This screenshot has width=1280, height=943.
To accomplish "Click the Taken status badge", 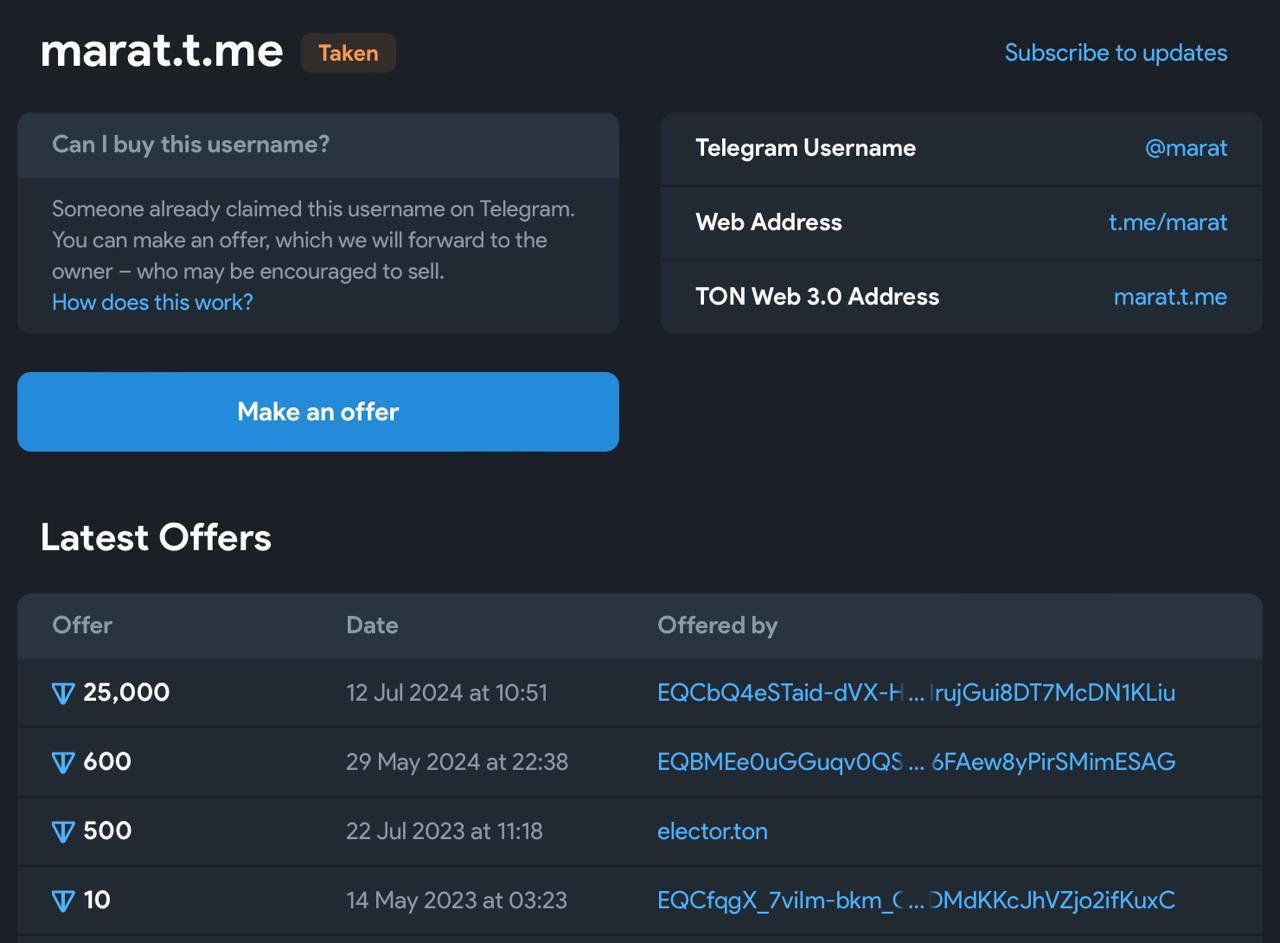I will [x=348, y=53].
